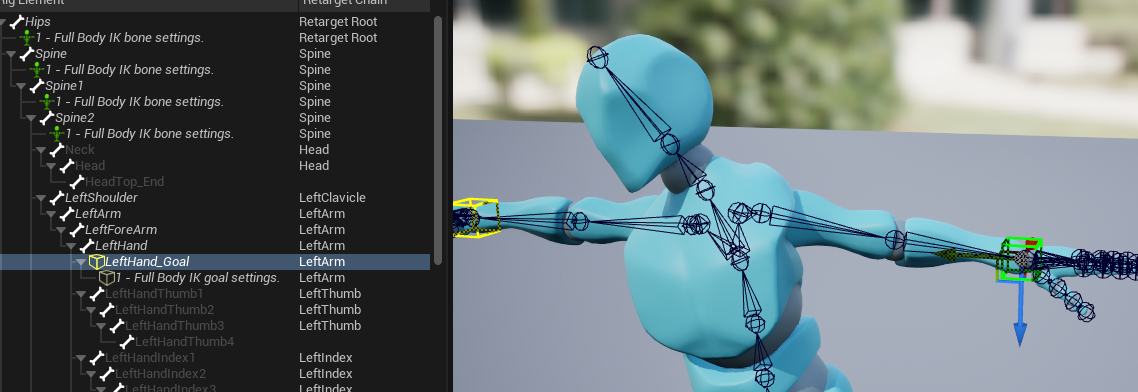Click the solver settings icon under Spine1
Image resolution: width=1138 pixels, height=392 pixels.
point(47,102)
